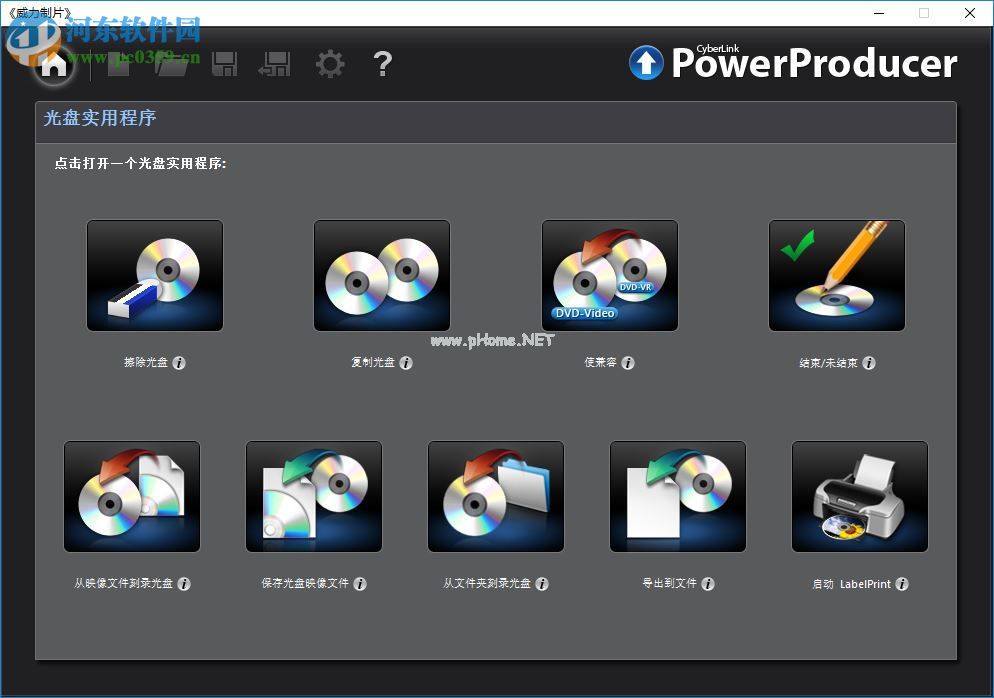Launch the Copy Disc (复制光盘) utility

click(x=382, y=276)
